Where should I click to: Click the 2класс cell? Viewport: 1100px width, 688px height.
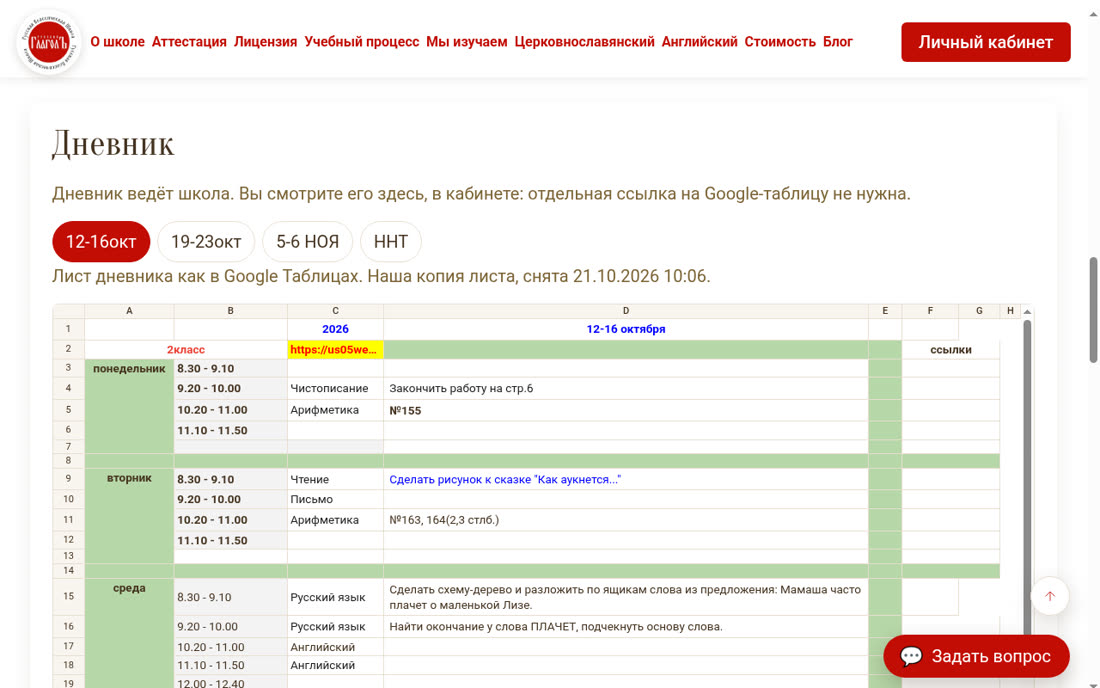point(186,349)
